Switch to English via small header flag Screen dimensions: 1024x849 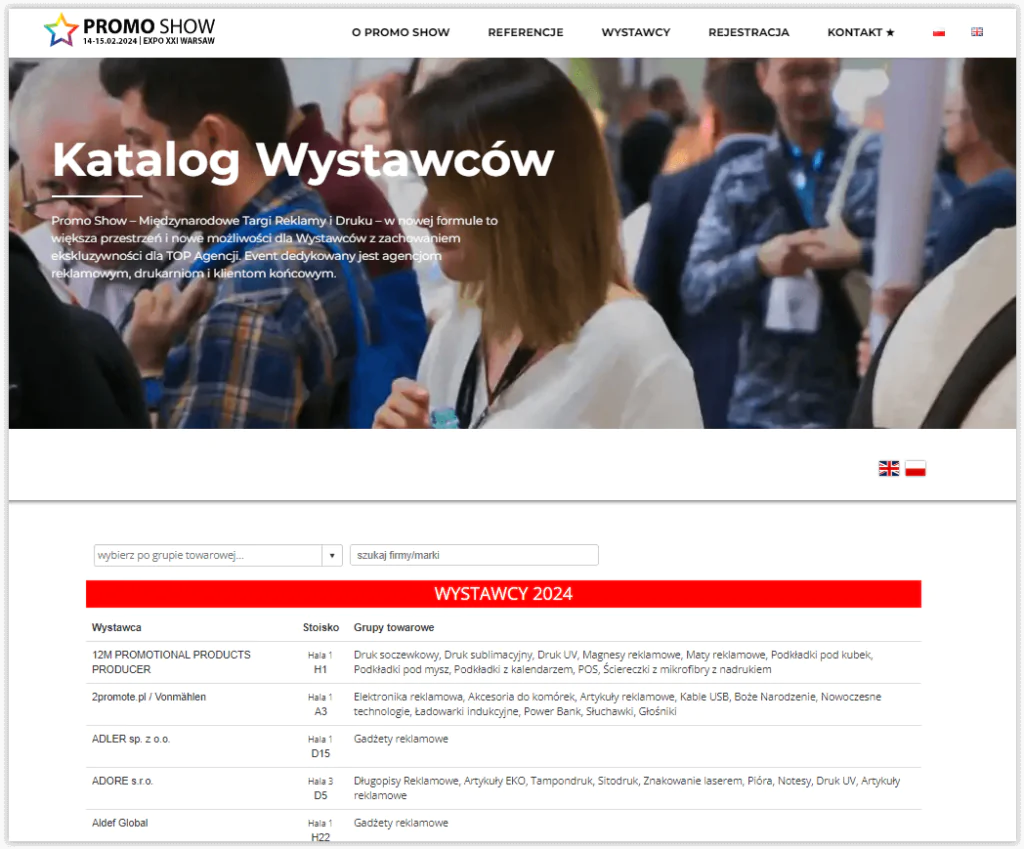coord(977,32)
